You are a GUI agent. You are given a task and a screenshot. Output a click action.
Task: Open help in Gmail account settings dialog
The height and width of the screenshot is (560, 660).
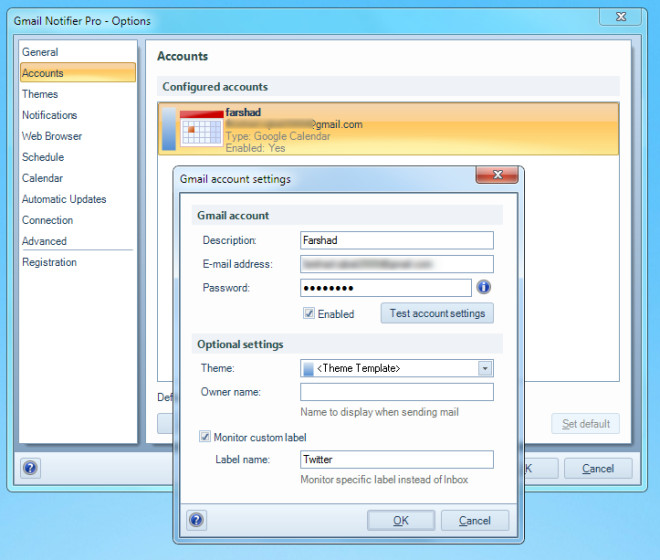tap(197, 520)
